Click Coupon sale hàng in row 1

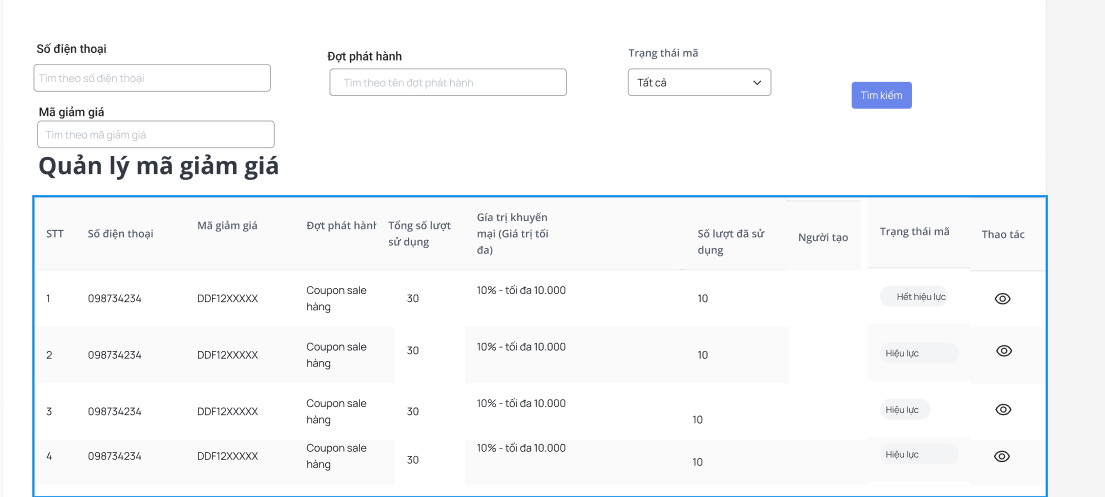(336, 299)
